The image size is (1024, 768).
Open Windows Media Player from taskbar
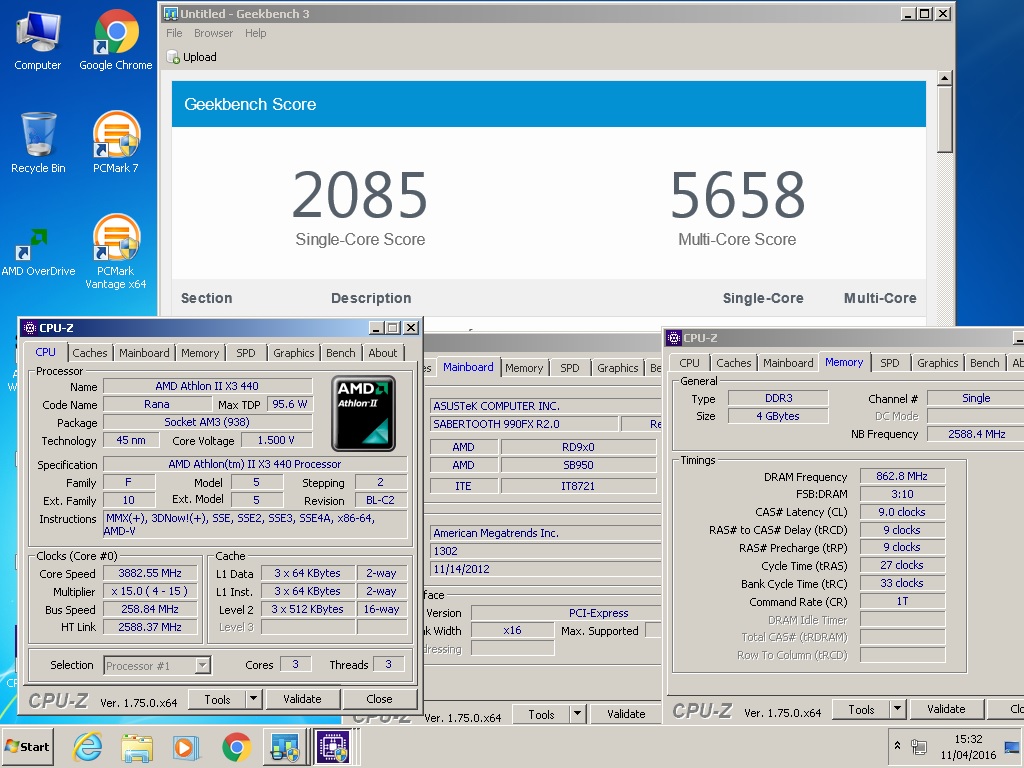pyautogui.click(x=186, y=746)
